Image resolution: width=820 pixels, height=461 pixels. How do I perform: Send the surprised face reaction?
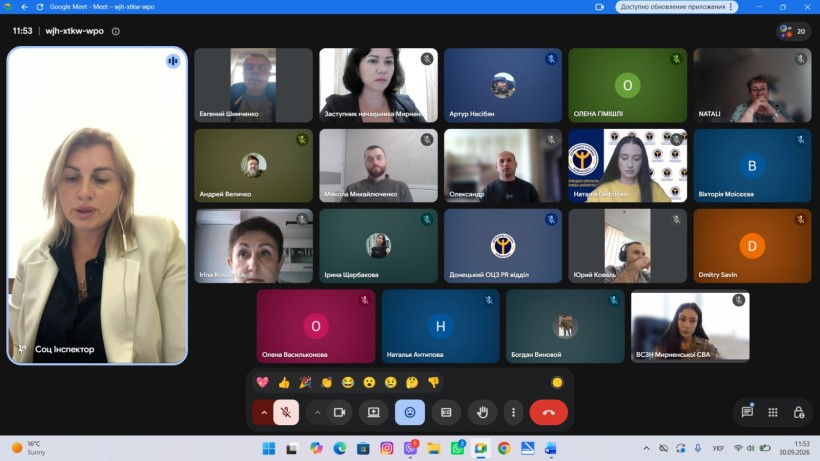[x=369, y=383]
